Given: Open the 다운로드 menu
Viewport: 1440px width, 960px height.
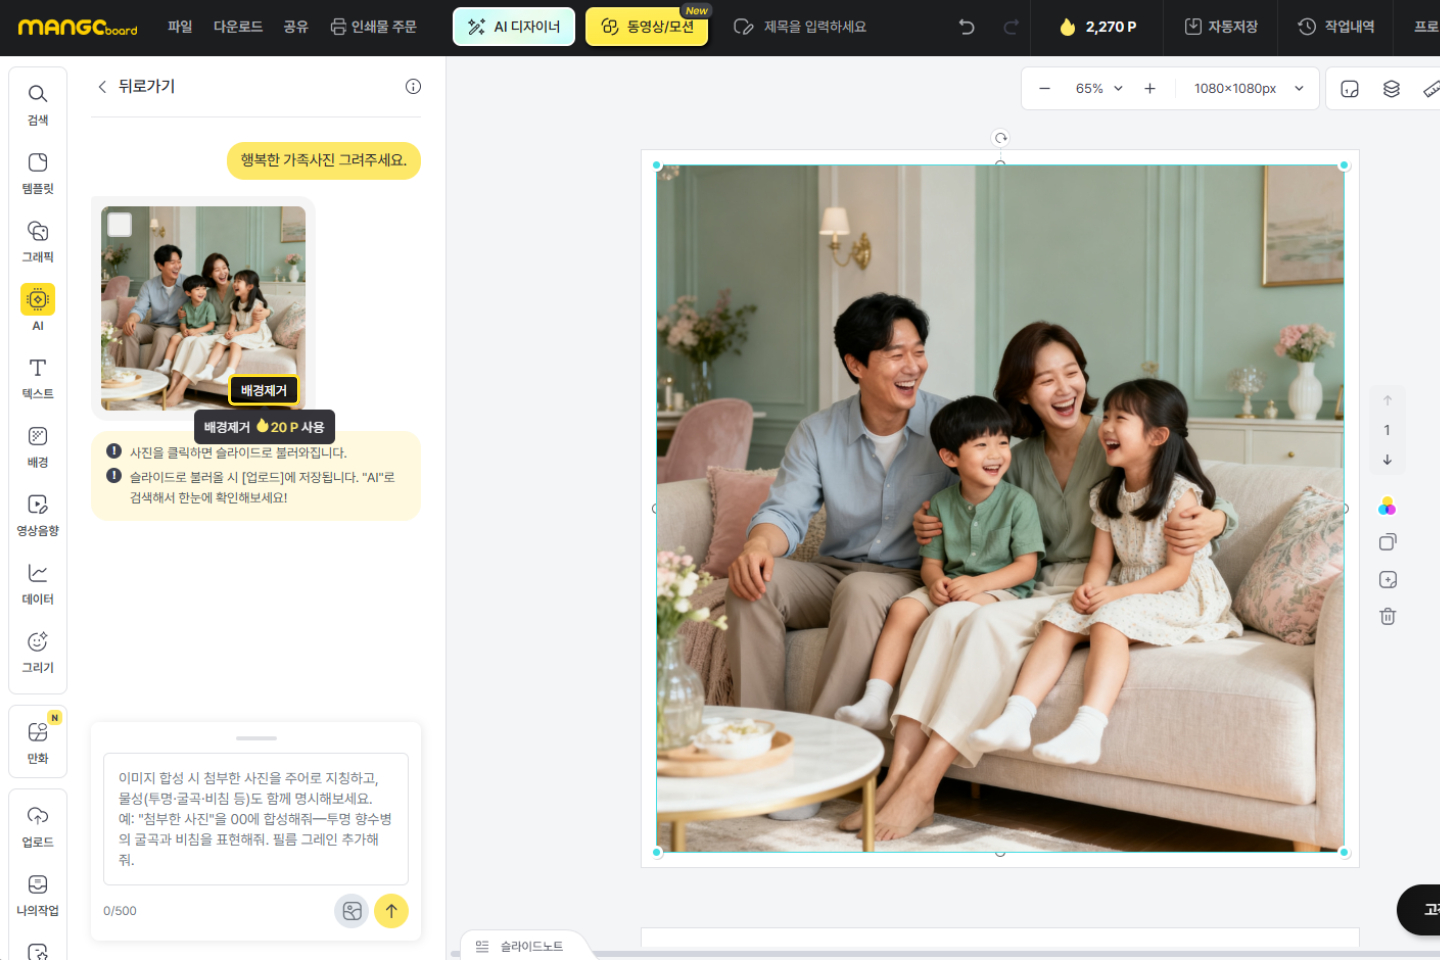Looking at the screenshot, I should (238, 27).
